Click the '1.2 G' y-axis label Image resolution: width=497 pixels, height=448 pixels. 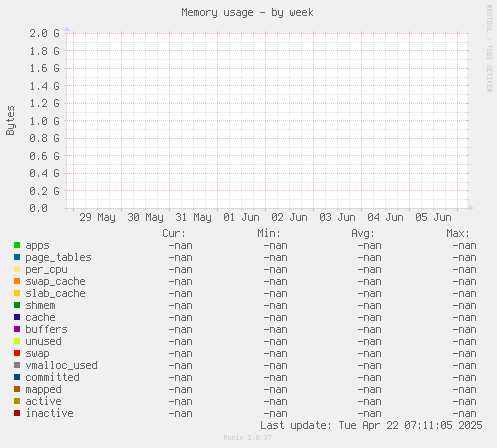(x=44, y=103)
